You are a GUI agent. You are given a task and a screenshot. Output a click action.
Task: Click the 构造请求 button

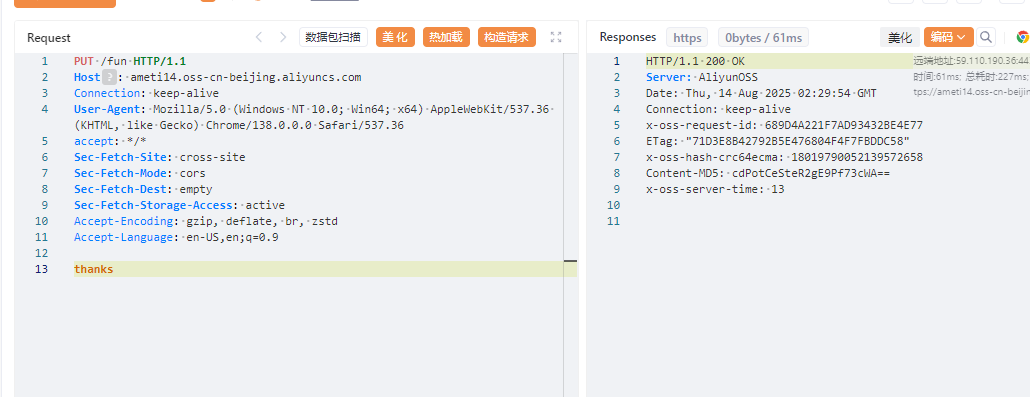coord(506,37)
